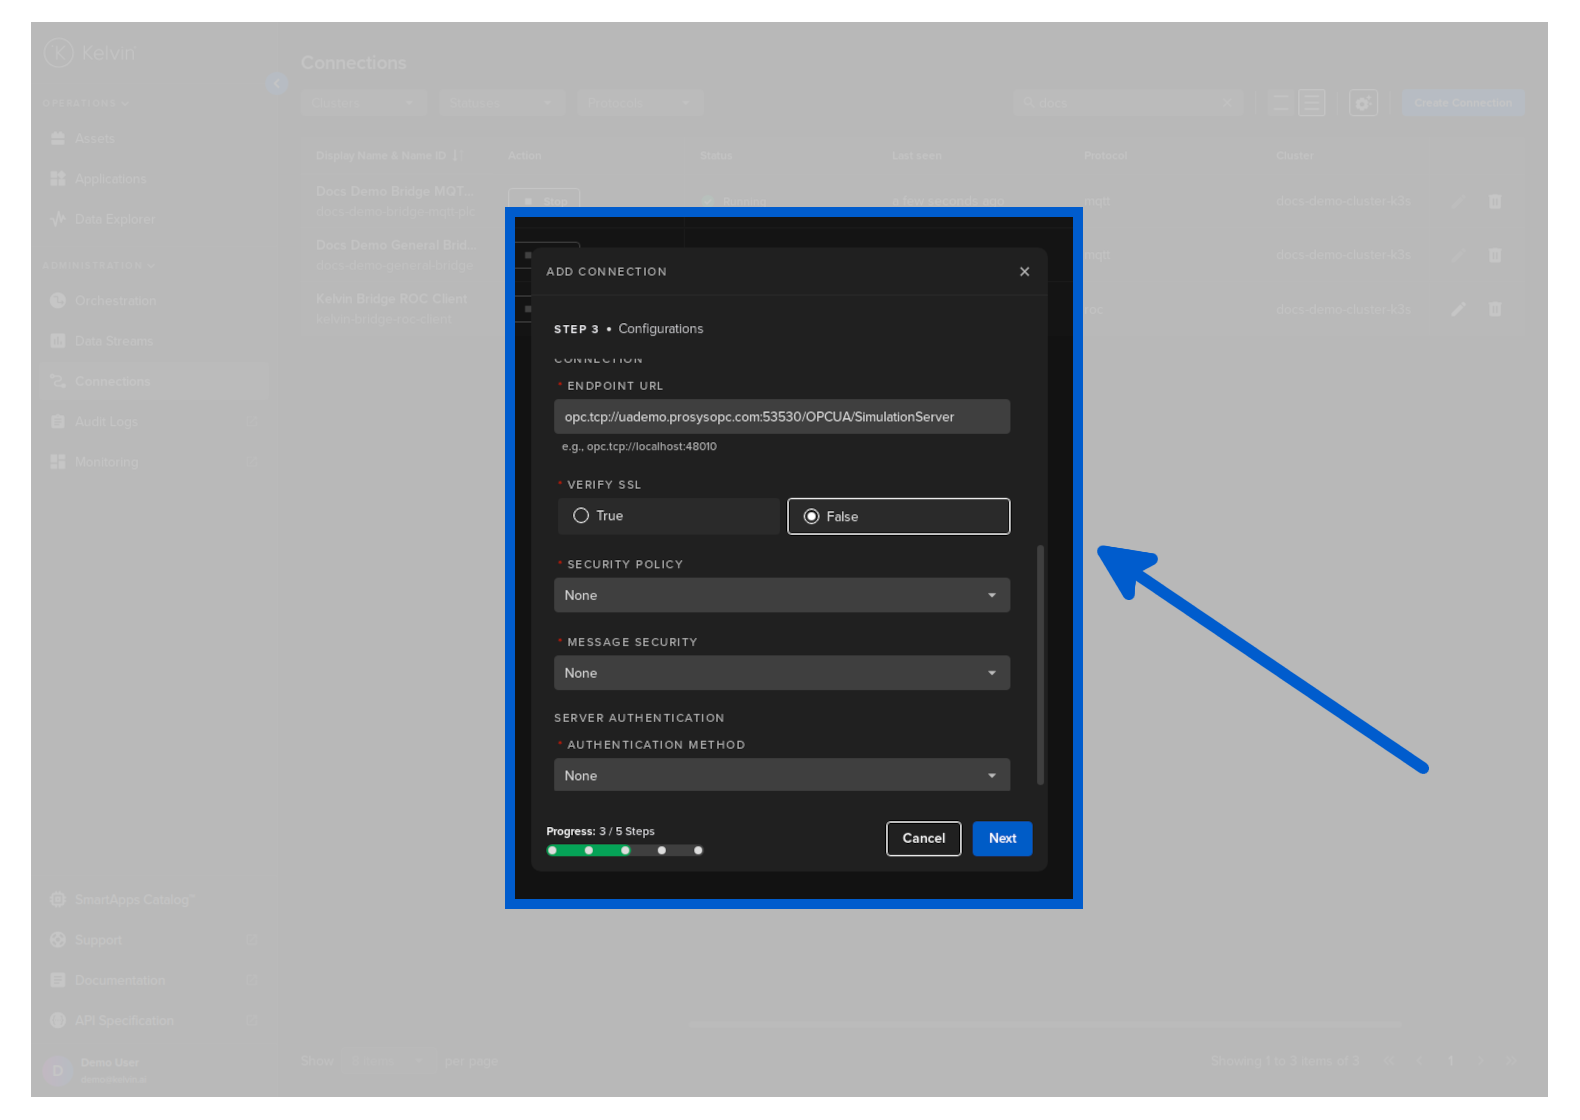Delete the Docs Demo Bridge MQTT connection

[x=1494, y=202]
